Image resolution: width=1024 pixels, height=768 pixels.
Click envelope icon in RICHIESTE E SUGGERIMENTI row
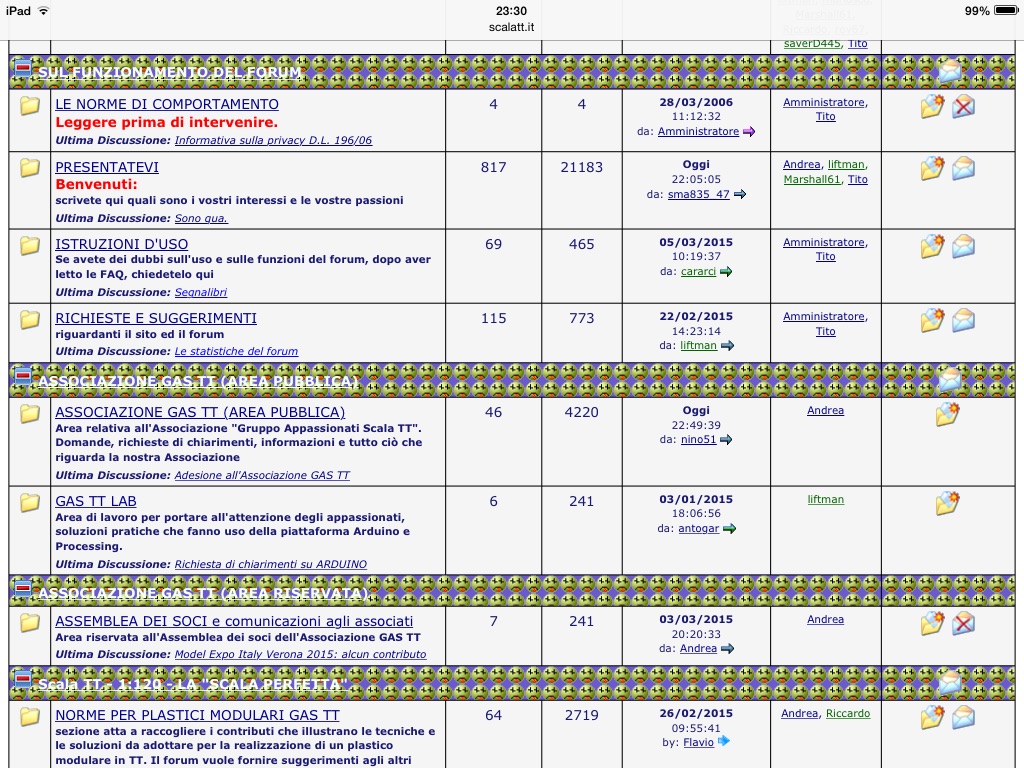963,320
